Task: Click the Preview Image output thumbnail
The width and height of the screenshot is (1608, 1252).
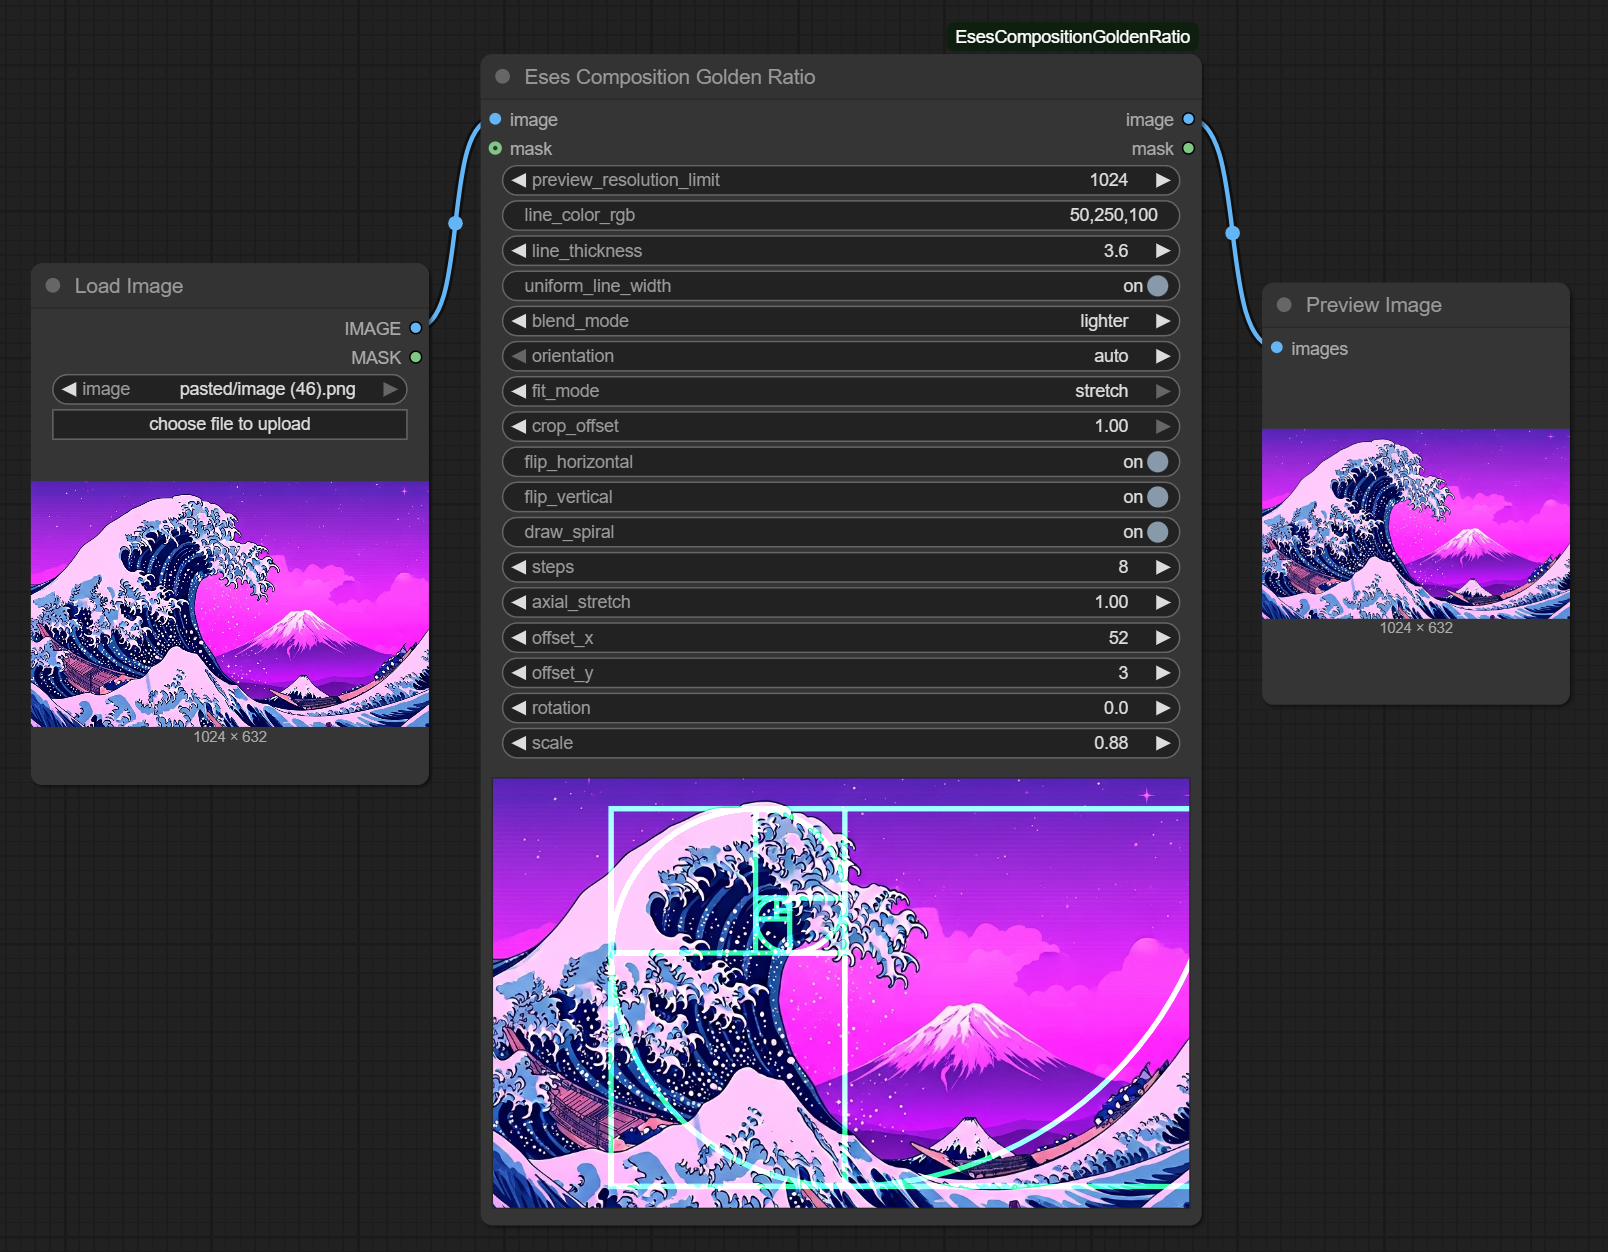Action: 1416,524
